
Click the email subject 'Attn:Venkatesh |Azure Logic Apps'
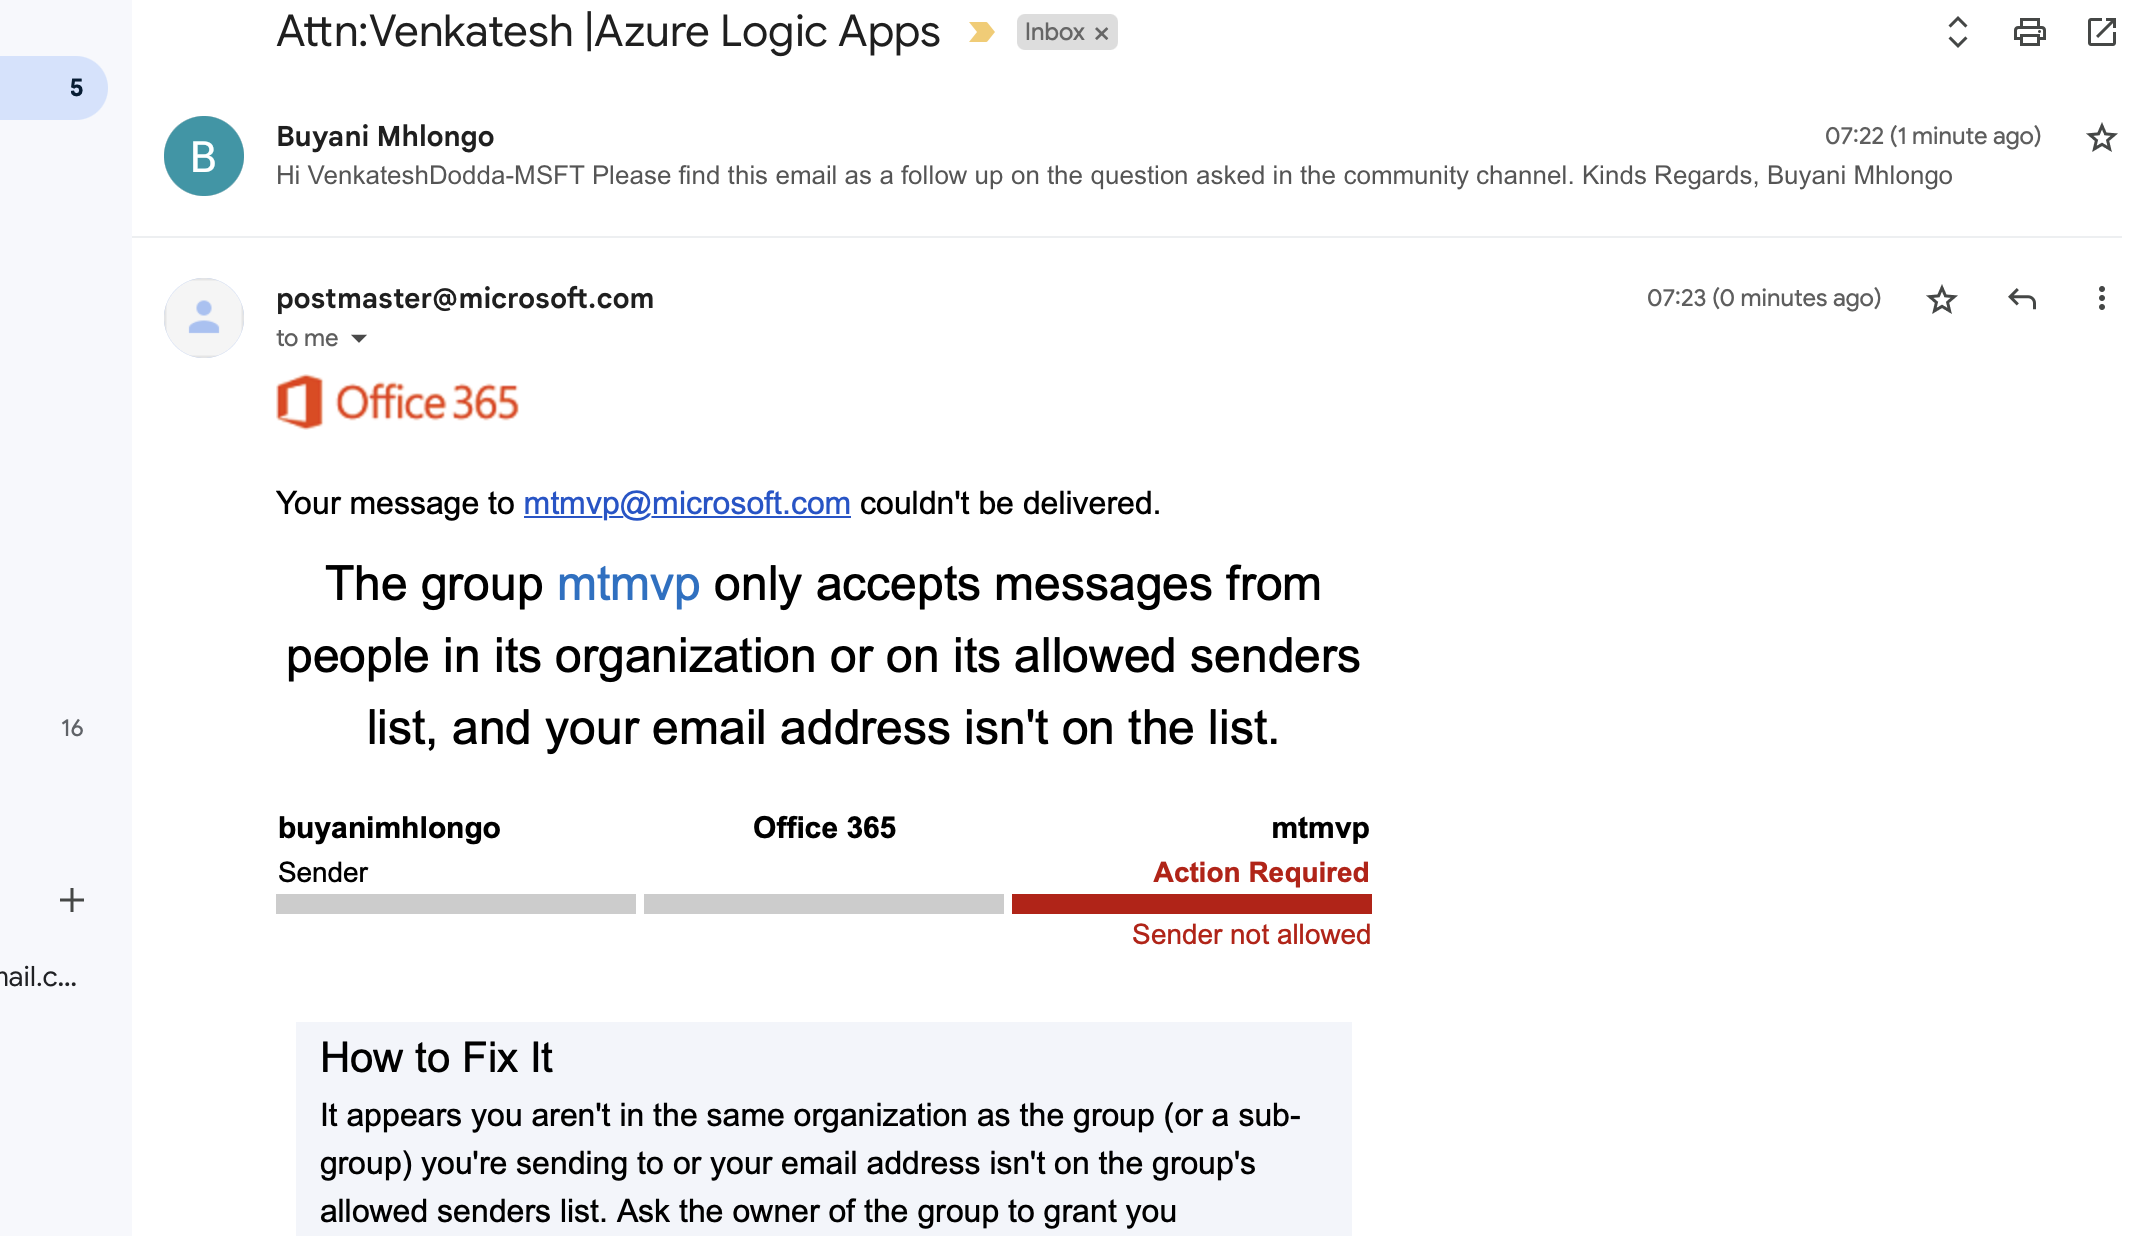click(x=608, y=31)
